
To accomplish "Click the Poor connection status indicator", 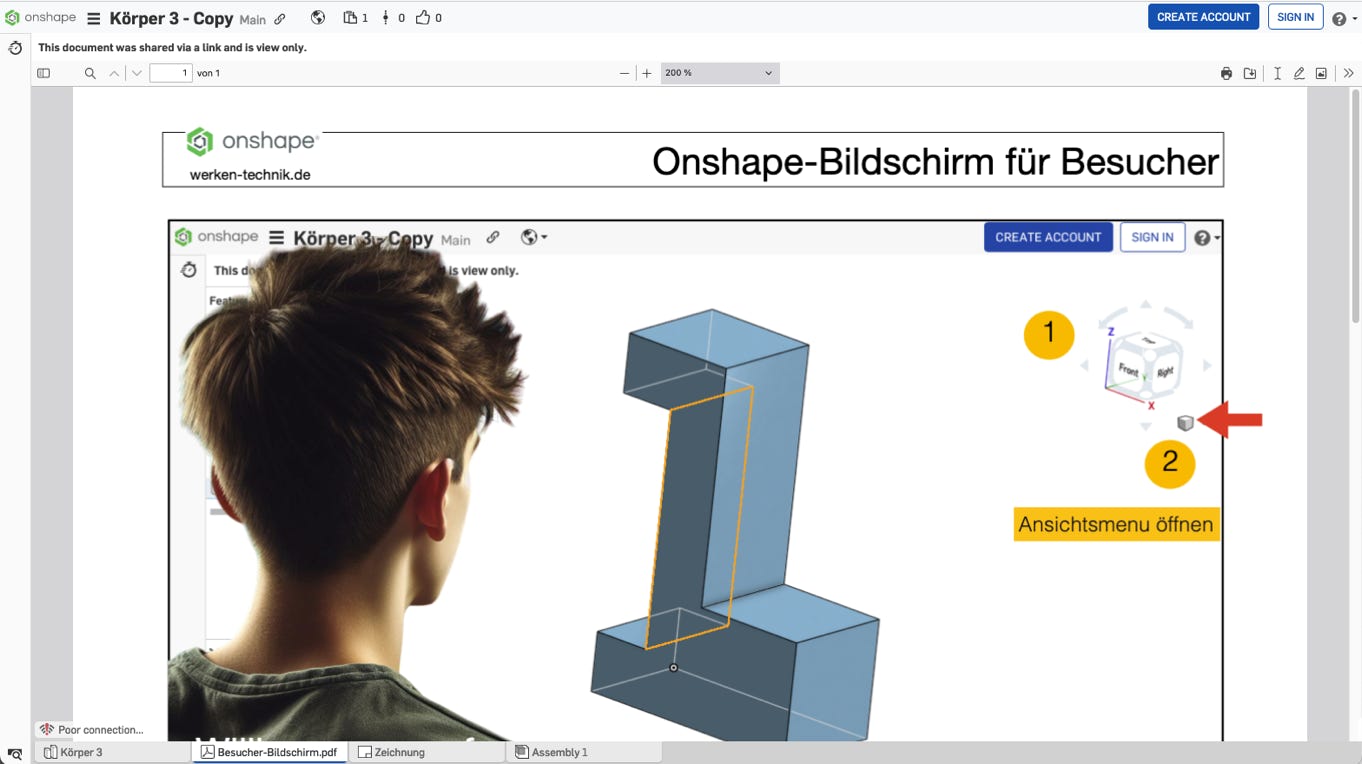I will 92,730.
